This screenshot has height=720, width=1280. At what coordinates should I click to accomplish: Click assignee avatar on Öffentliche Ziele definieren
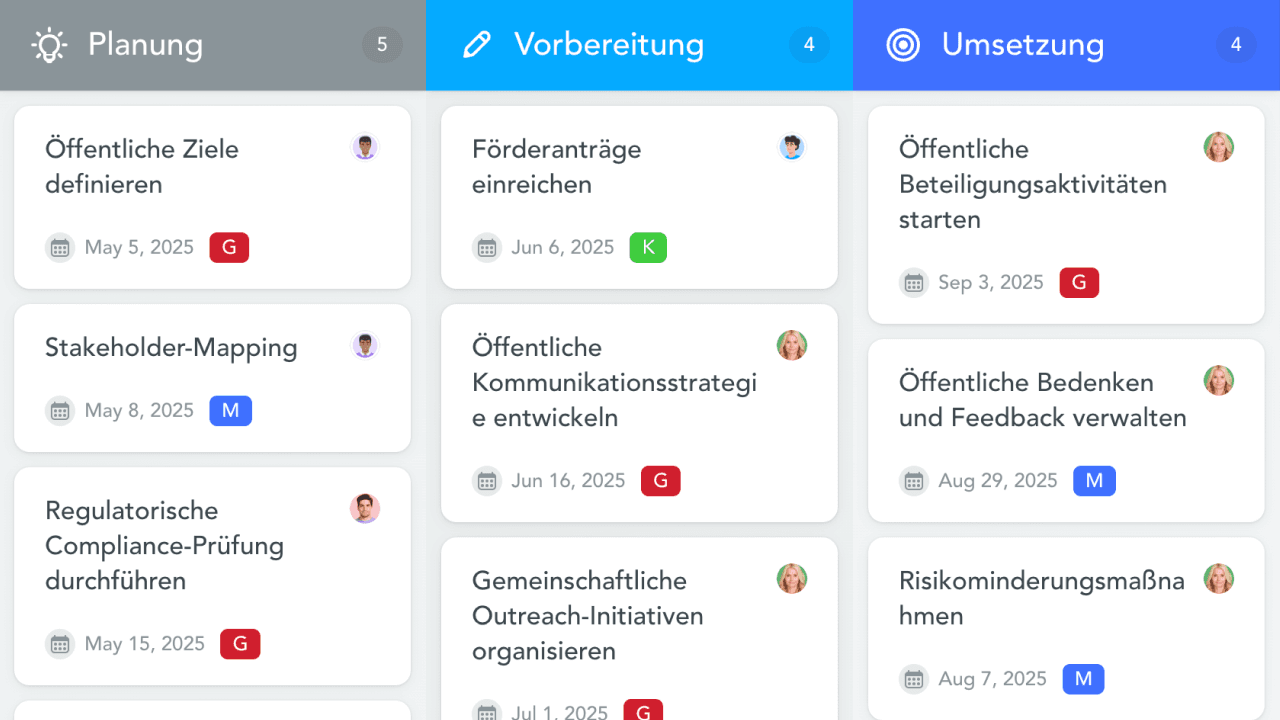tap(365, 148)
